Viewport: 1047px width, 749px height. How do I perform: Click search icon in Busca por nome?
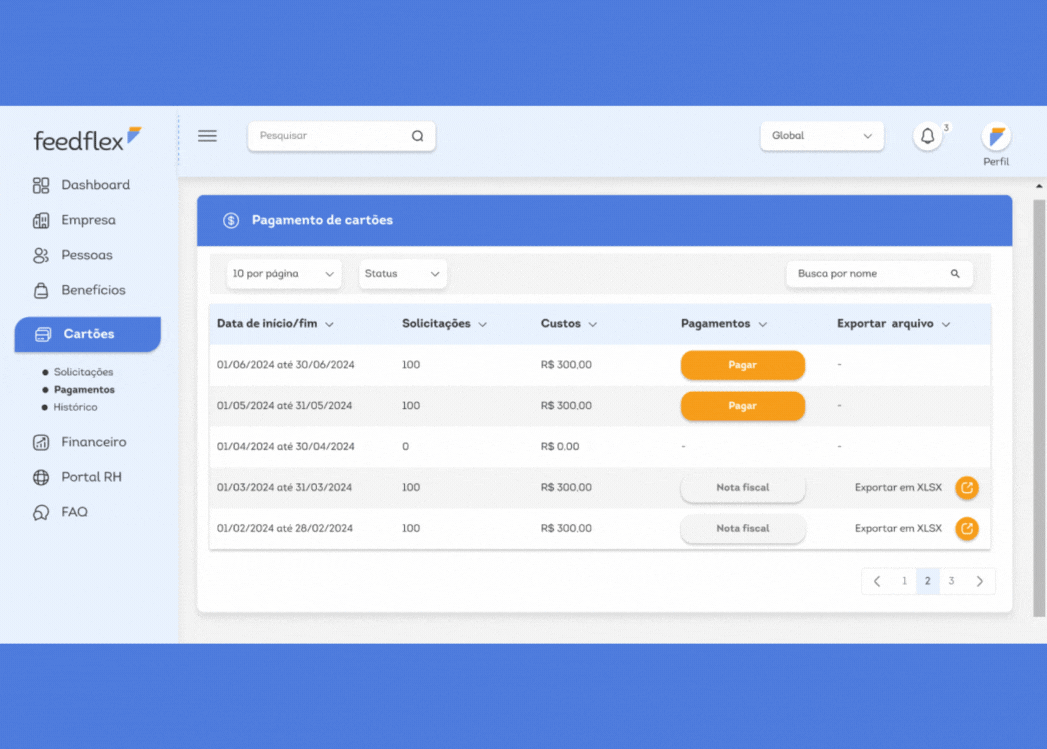coord(955,274)
